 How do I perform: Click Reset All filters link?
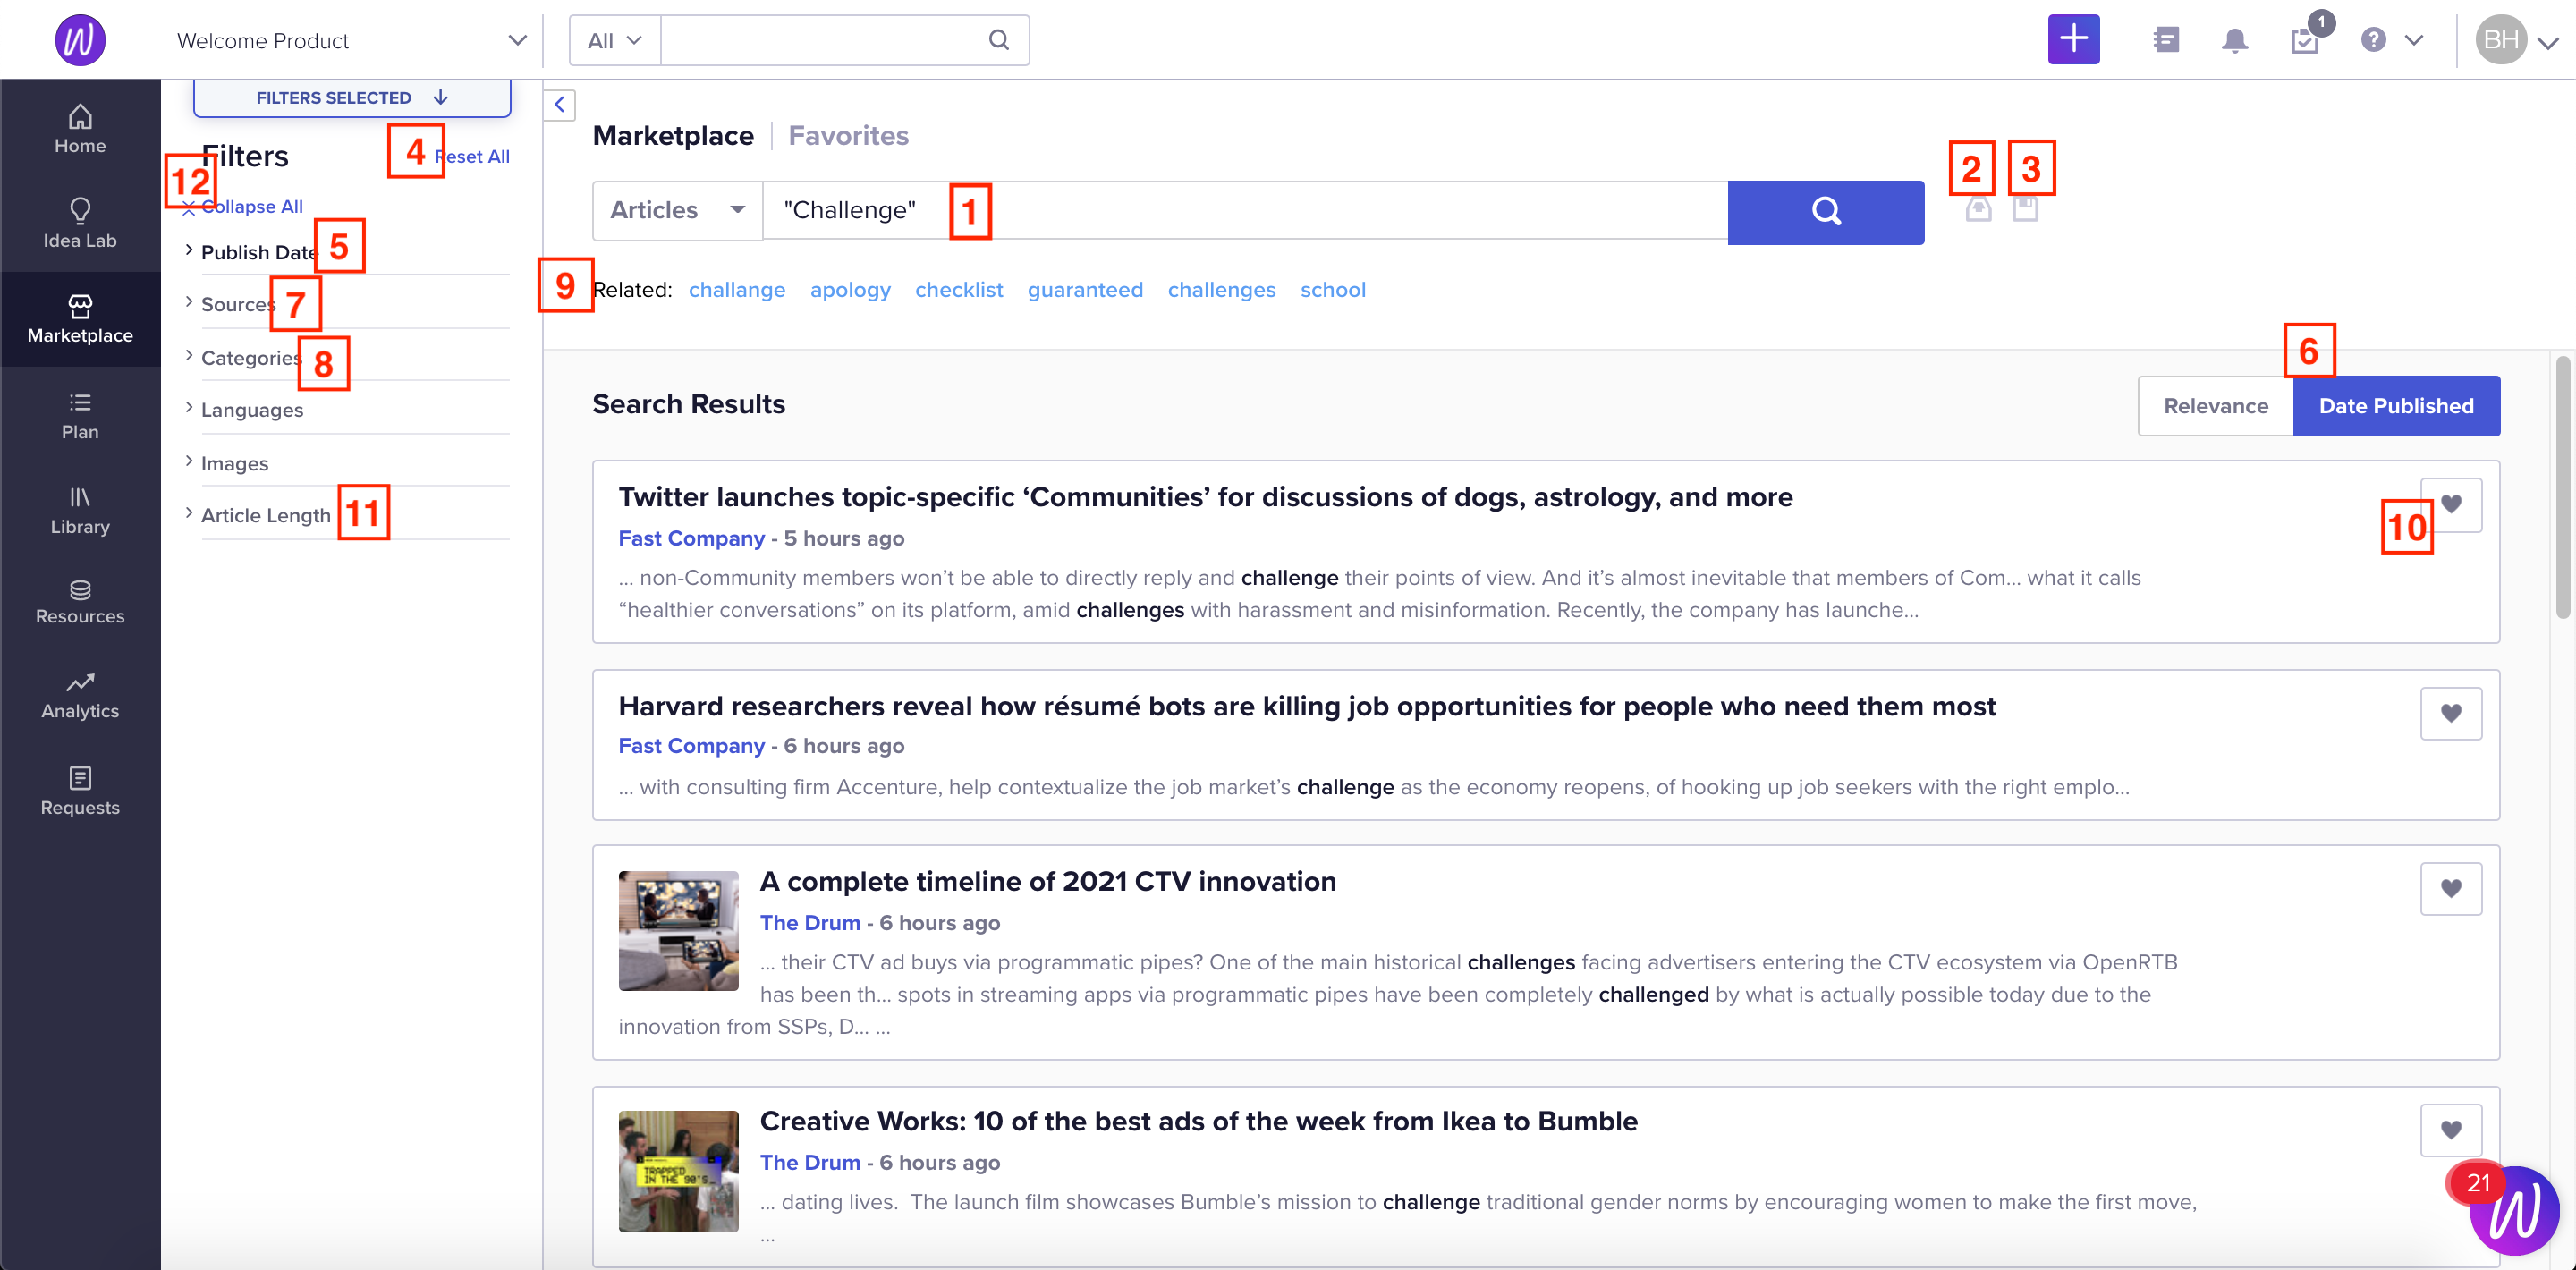pos(472,156)
